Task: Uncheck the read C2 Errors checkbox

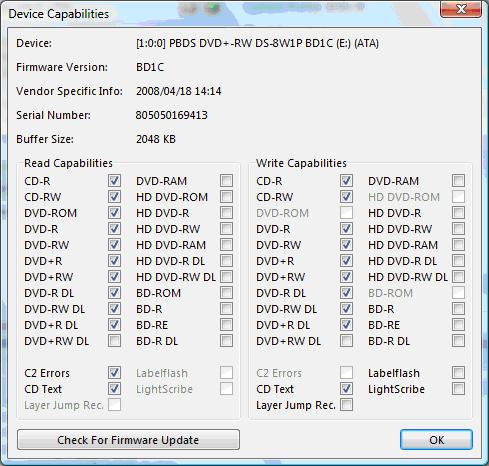Action: click(114, 373)
